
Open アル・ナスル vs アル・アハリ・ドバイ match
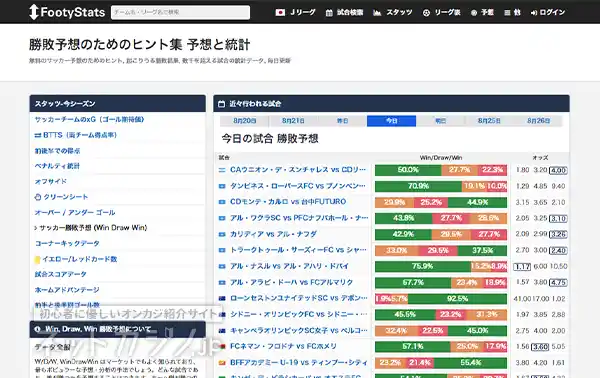[289, 266]
